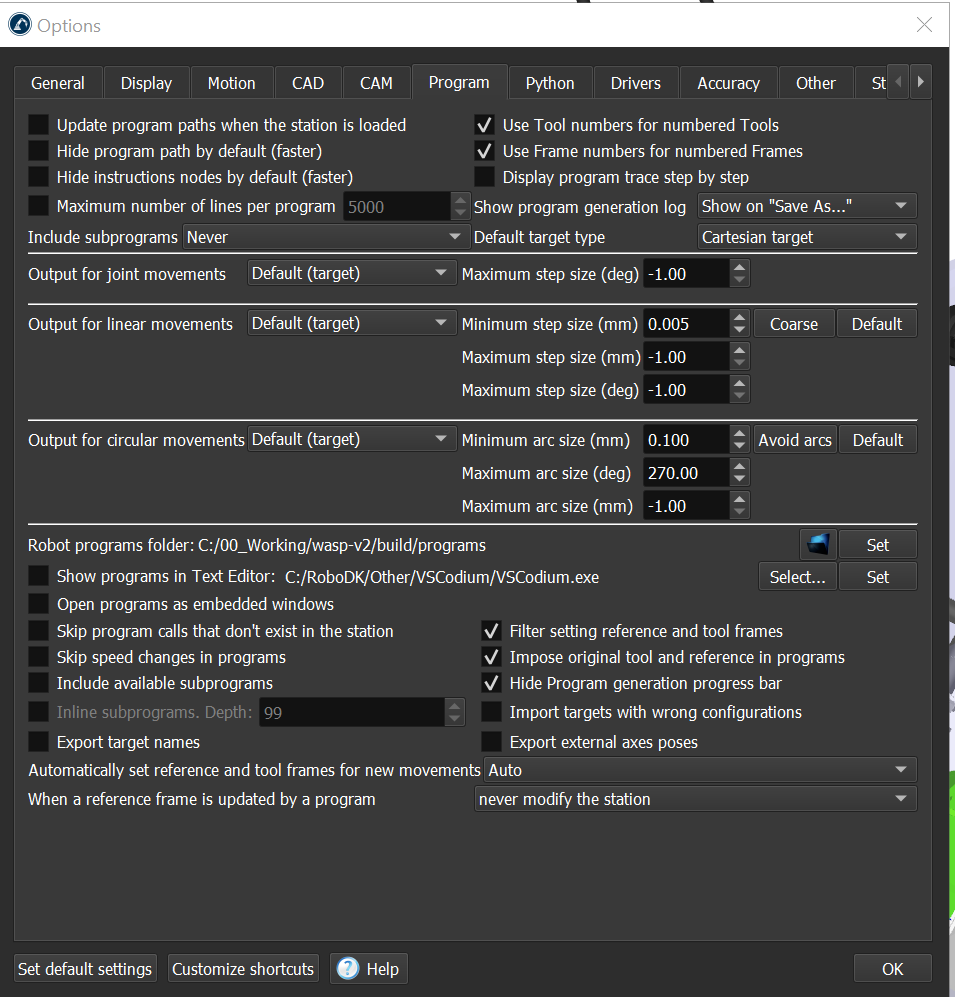Enable Hide program path by default
Viewport: 955px width, 997px height.
click(38, 151)
